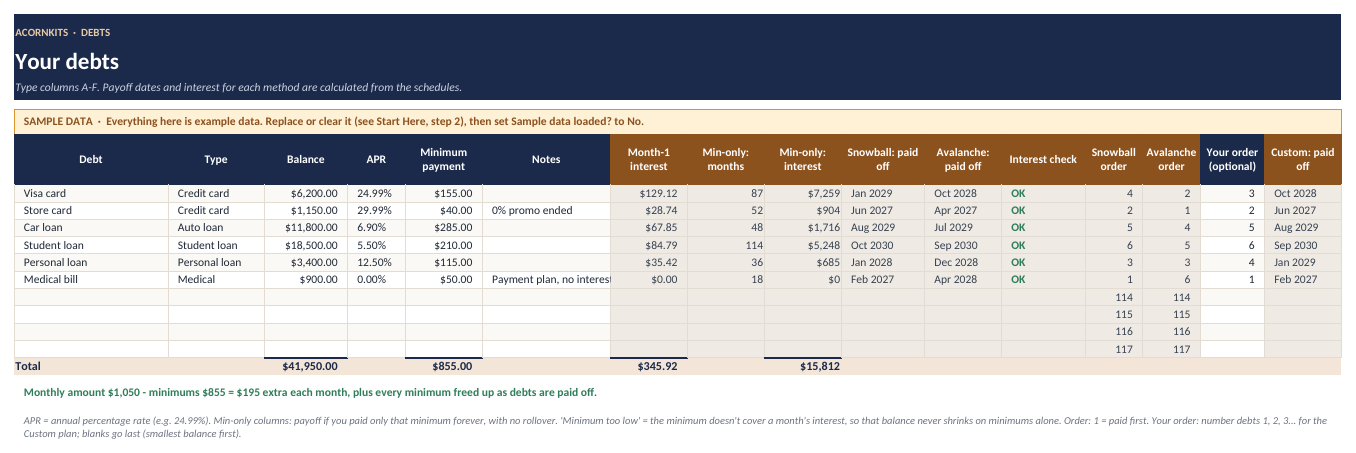This screenshot has height=453, width=1356.
Task: Select the total balance "$41,950.00"
Action: pos(305,367)
